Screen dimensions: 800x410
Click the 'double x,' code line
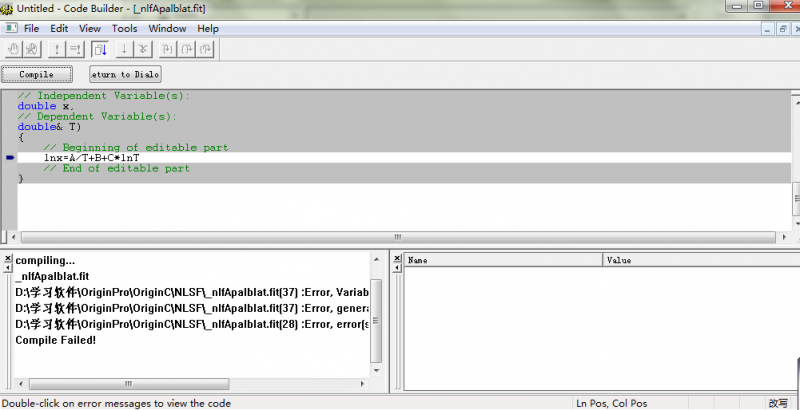click(46, 106)
